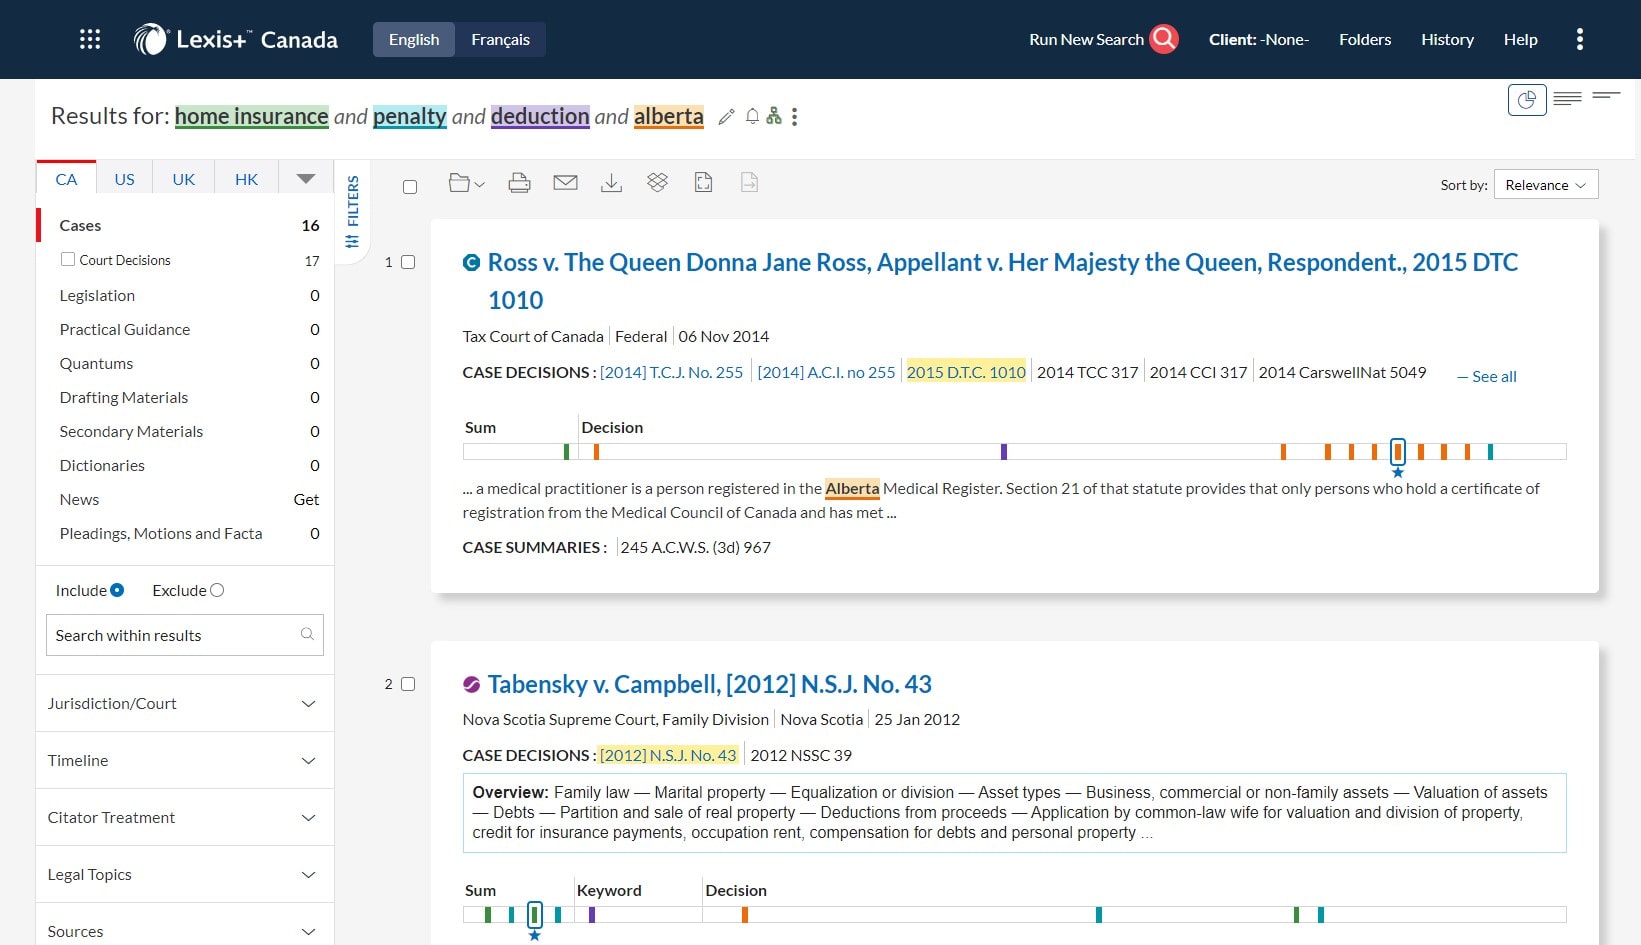
Task: Open the pie chart view icon
Action: point(1526,100)
